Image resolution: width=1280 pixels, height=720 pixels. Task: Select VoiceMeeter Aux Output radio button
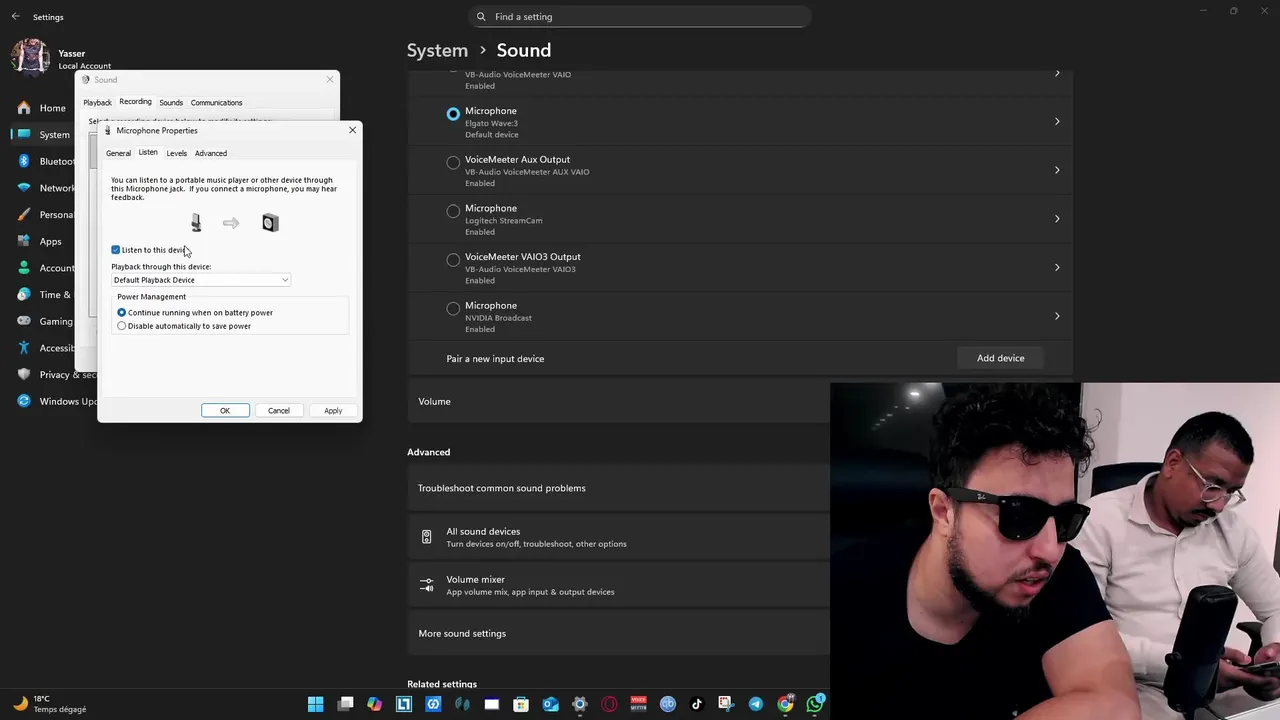tap(453, 162)
